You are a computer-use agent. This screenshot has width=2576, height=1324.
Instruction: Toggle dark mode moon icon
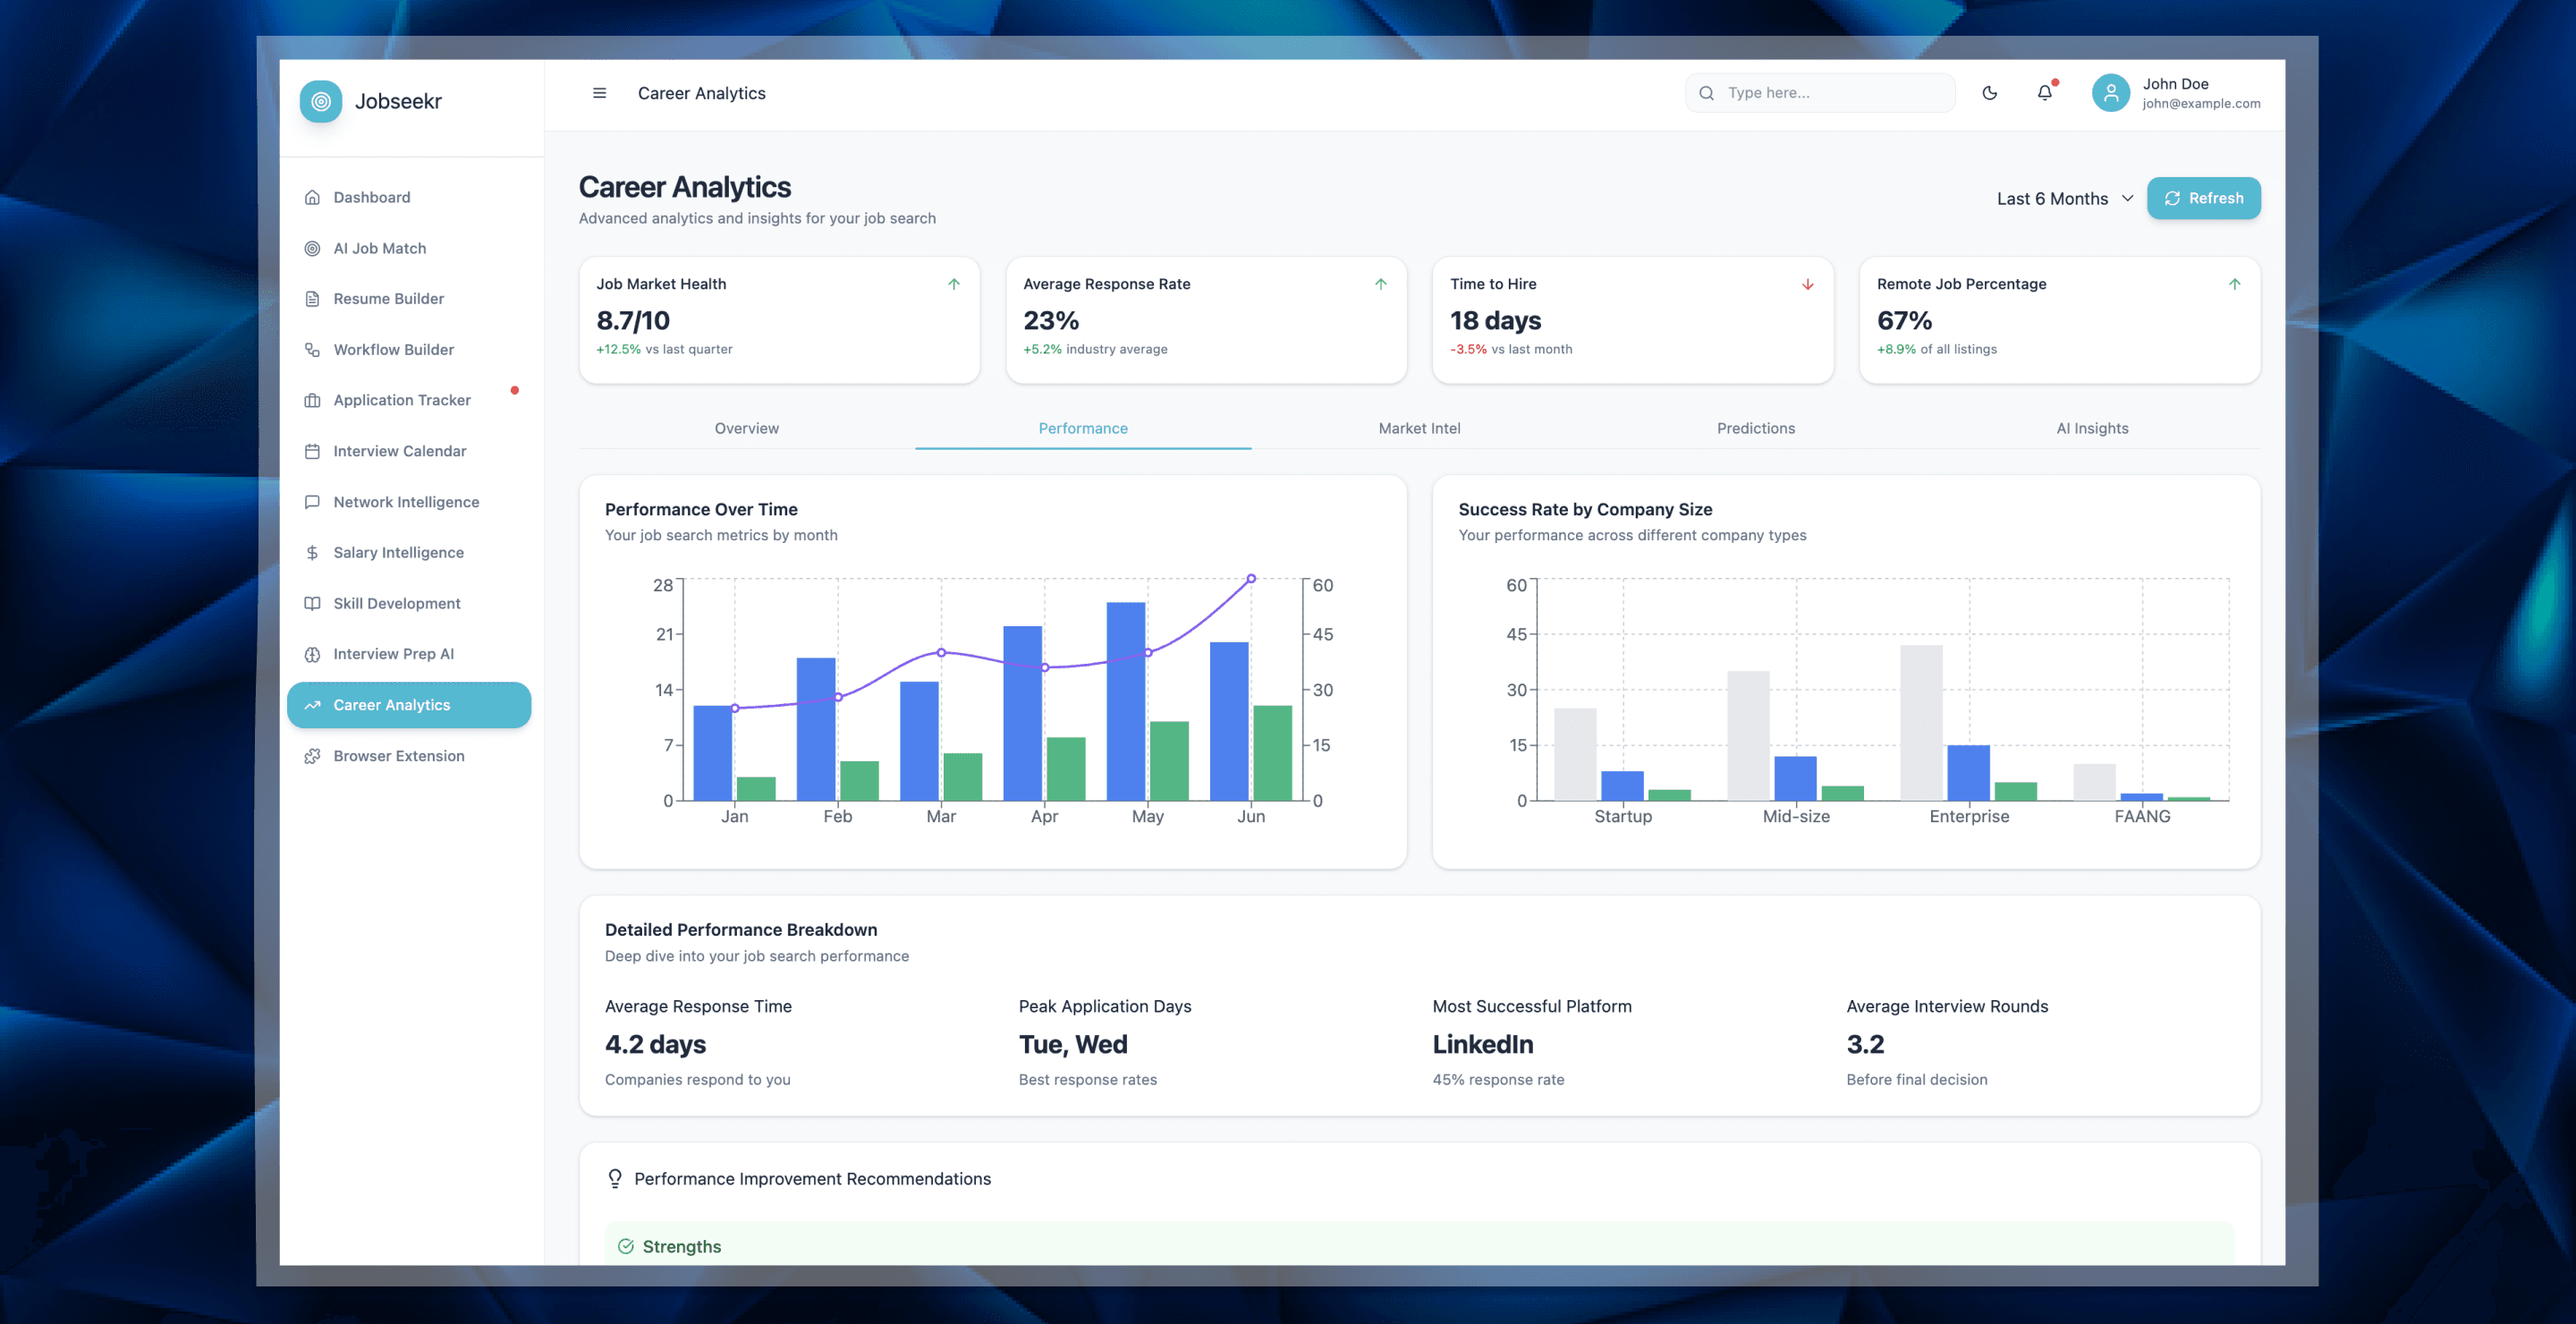(1989, 93)
